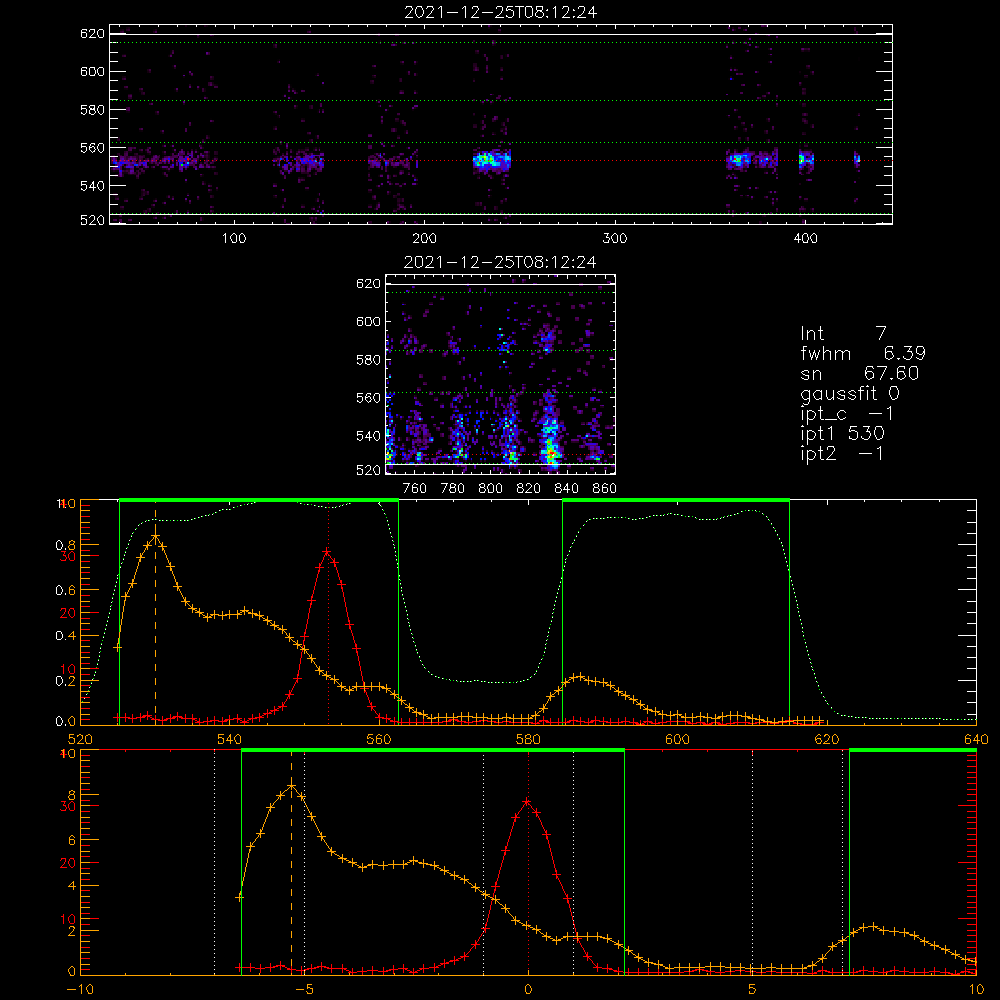Click x-axis label 840 under middle image
This screenshot has width=1000, height=1000.
tap(566, 489)
